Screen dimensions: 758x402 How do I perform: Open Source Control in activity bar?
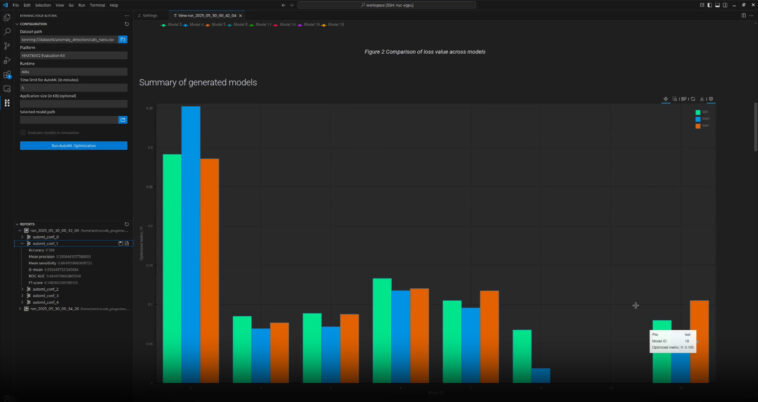point(7,45)
